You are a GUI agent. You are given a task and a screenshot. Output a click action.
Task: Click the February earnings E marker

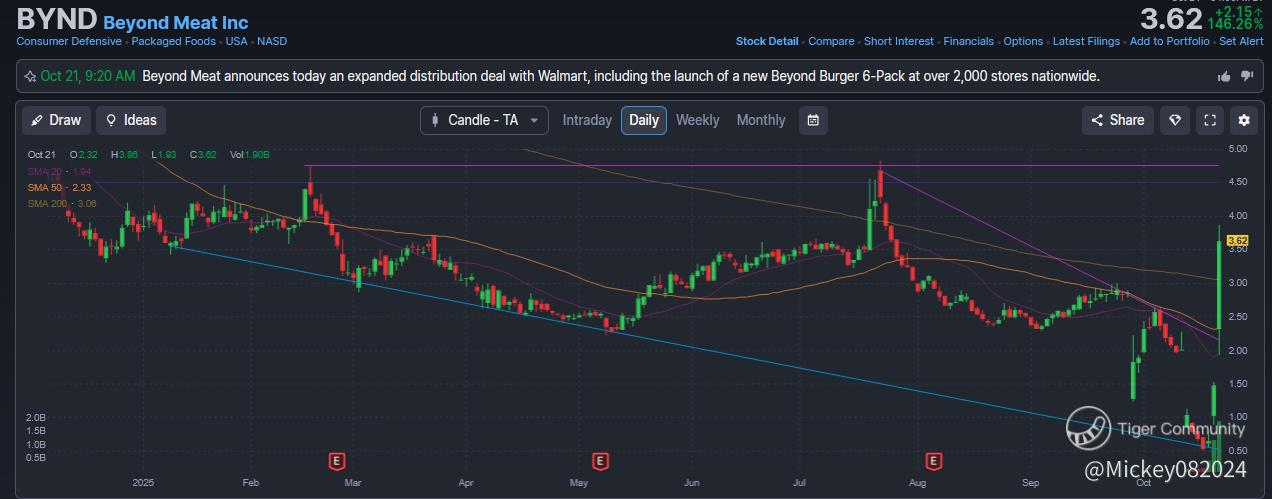(337, 461)
